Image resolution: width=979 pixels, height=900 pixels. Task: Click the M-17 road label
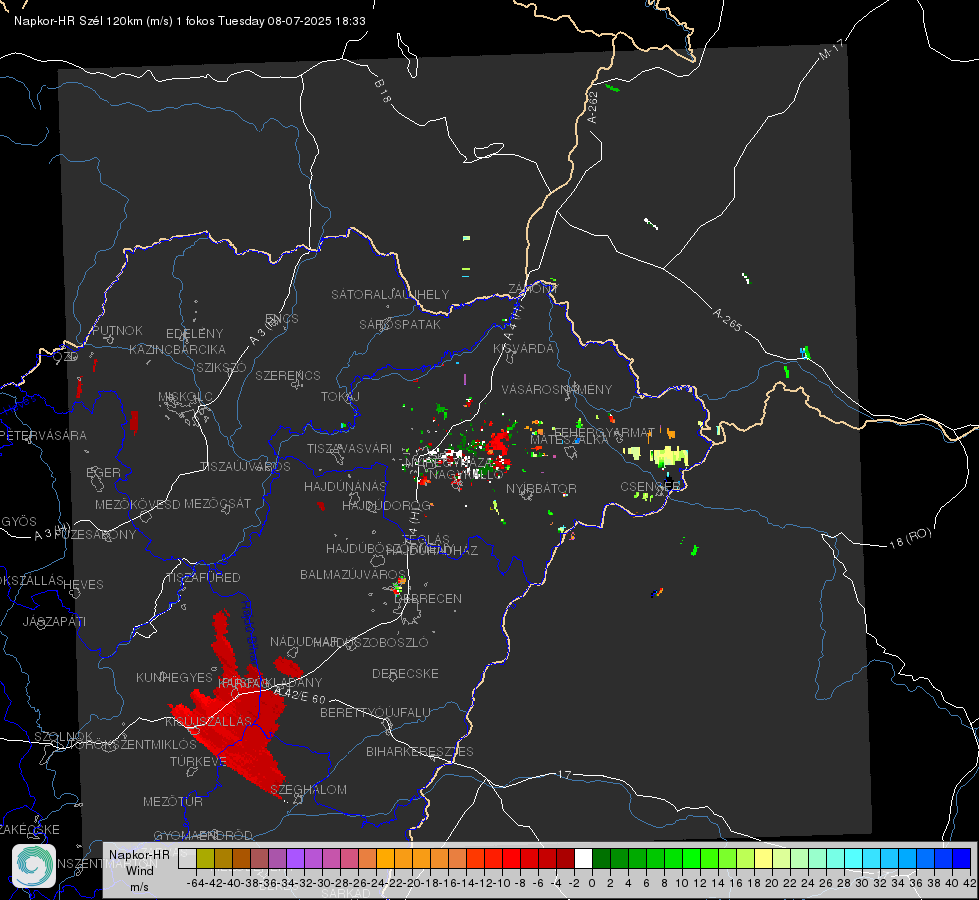(x=831, y=49)
